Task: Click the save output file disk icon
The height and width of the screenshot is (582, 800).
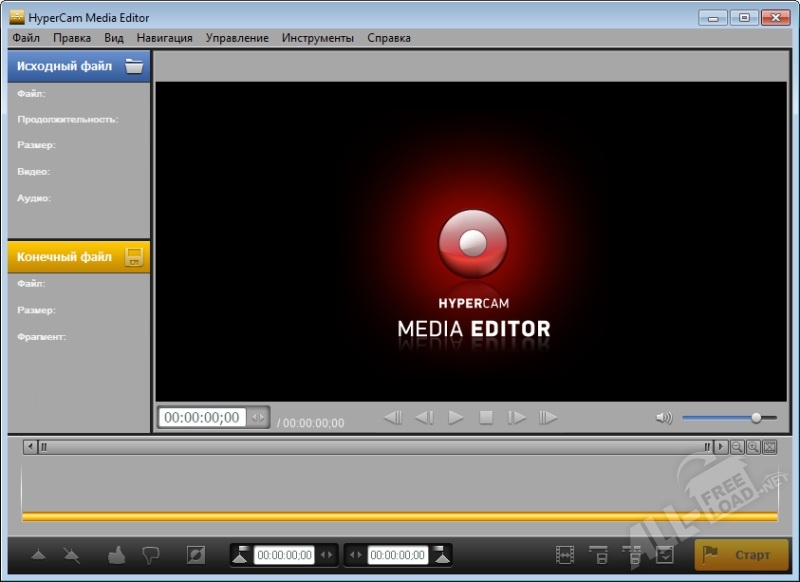Action: 134,257
